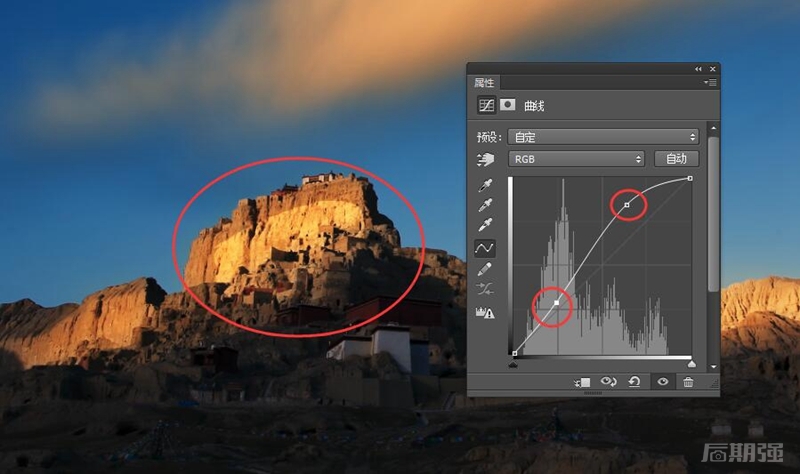Pick the gray point eyedropper
This screenshot has height=474, width=800.
click(485, 205)
